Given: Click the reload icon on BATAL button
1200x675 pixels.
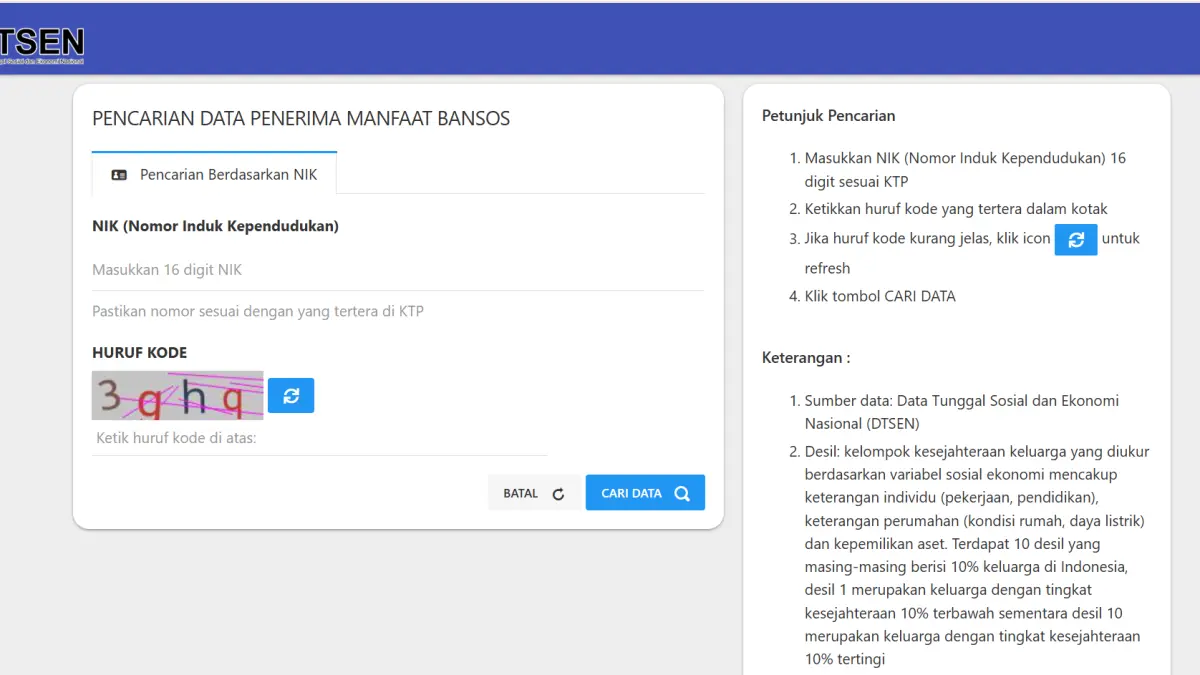Looking at the screenshot, I should coord(559,494).
